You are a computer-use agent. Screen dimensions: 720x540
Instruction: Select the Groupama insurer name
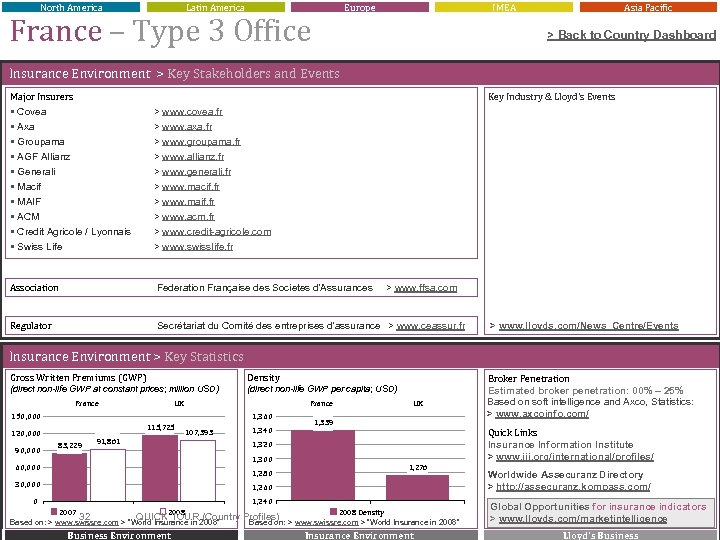point(40,142)
